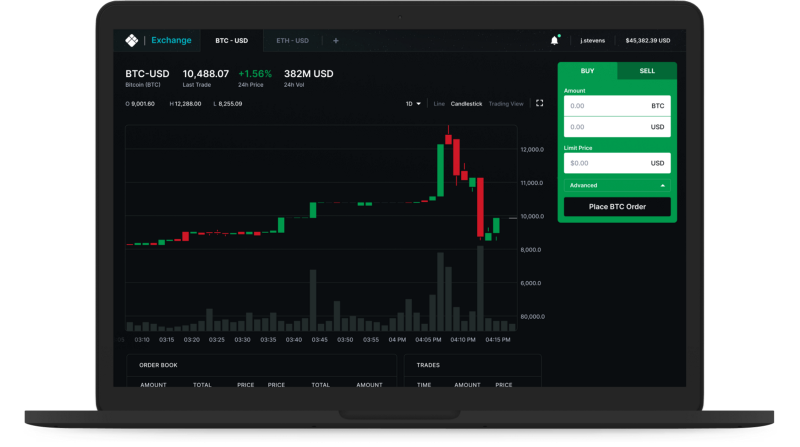Open the notifications bell icon
The height and width of the screenshot is (447, 800).
(554, 41)
